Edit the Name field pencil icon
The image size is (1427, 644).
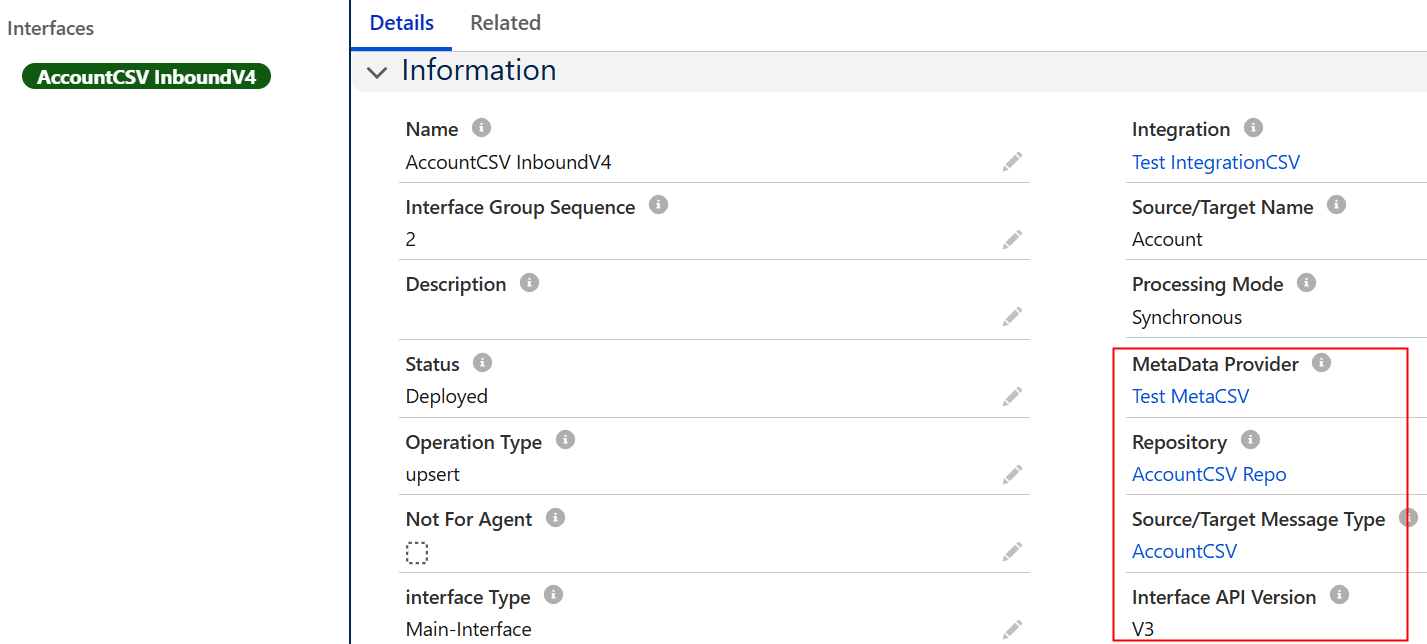[x=1013, y=162]
